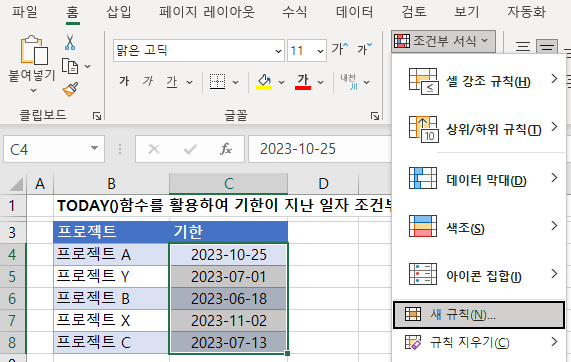Open Insert Function fx button
This screenshot has height=362, width=571.
click(x=226, y=149)
